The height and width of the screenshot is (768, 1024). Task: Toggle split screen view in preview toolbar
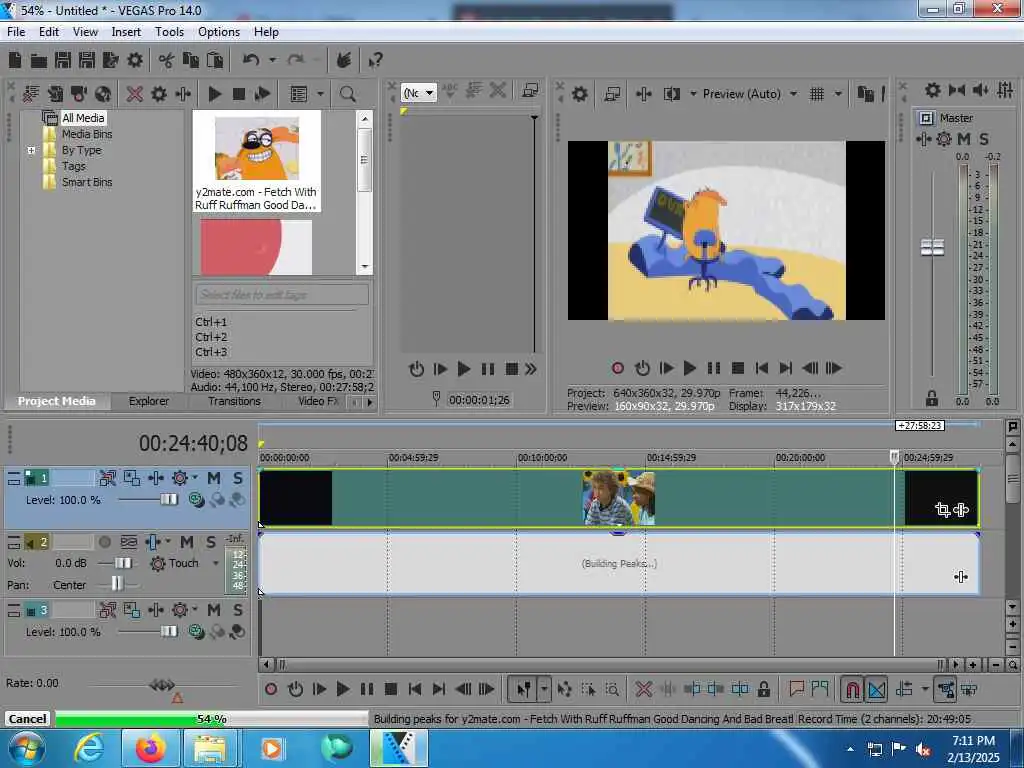click(x=672, y=94)
